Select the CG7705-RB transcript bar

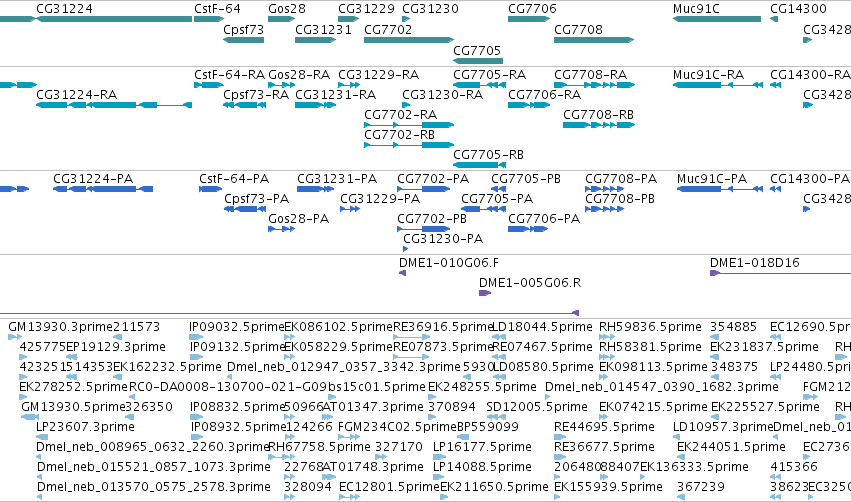[x=480, y=165]
